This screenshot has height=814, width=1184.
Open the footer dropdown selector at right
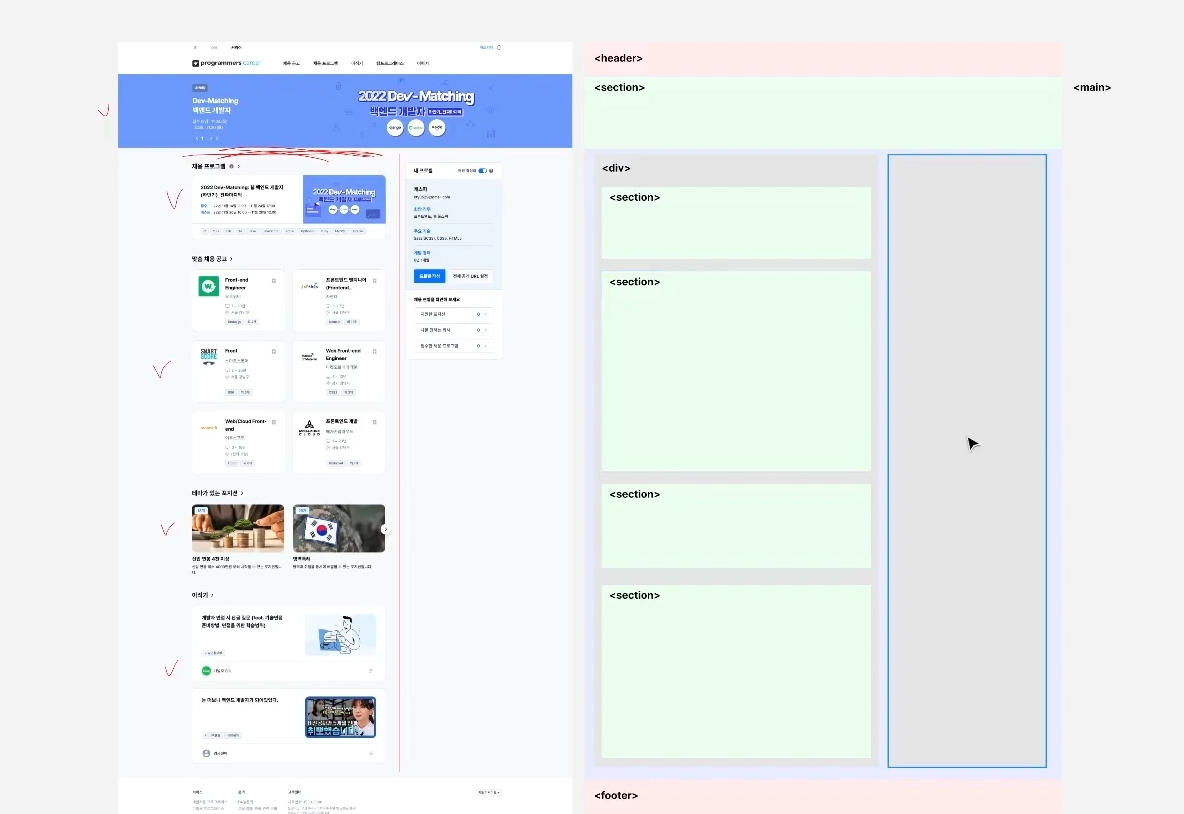489,792
